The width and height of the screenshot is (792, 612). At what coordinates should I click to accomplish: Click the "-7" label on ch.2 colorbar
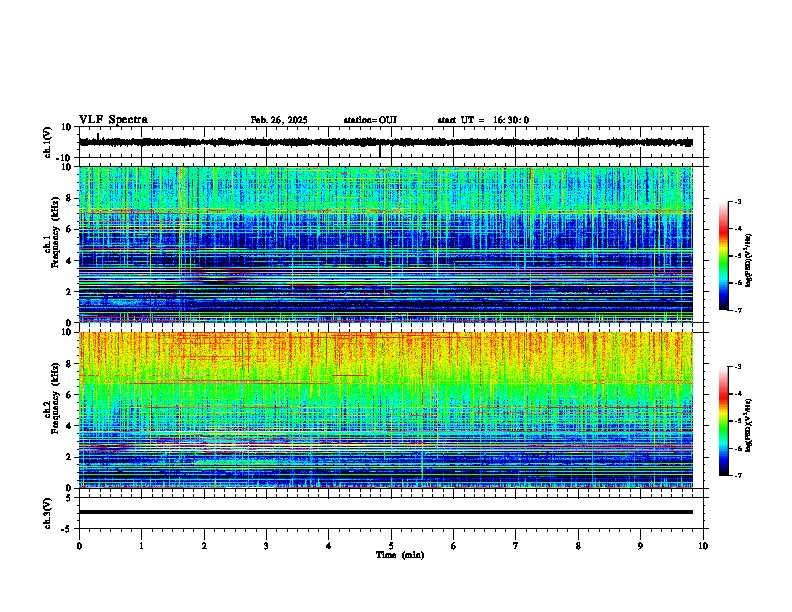click(x=738, y=475)
